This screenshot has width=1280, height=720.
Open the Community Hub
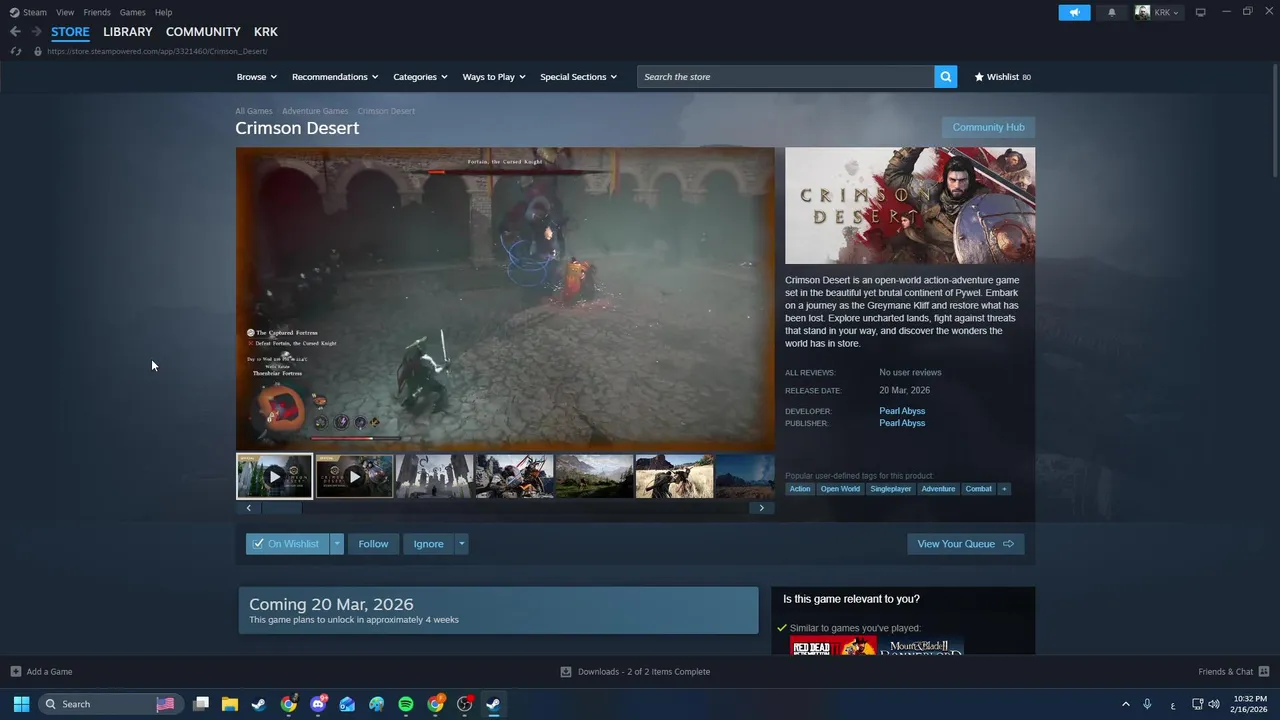tap(988, 127)
